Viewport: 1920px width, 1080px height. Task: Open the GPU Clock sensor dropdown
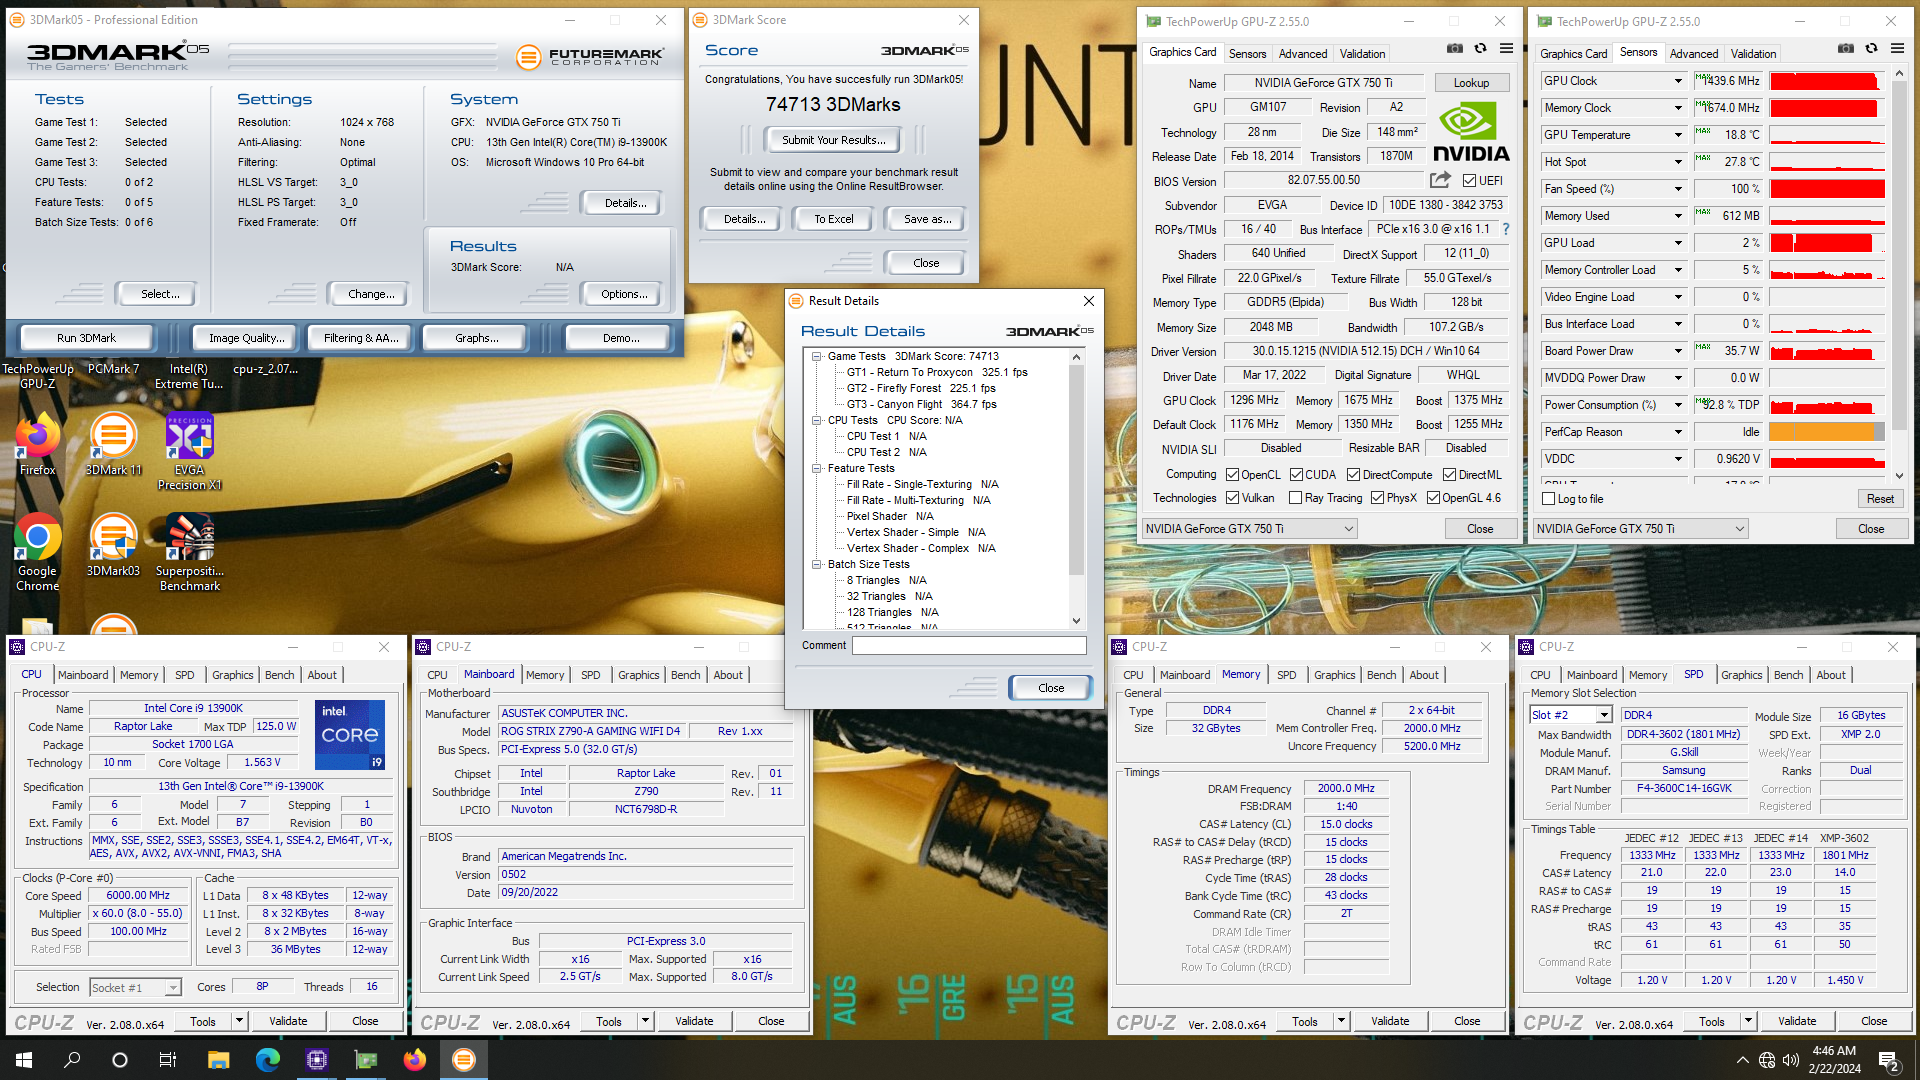point(1678,81)
